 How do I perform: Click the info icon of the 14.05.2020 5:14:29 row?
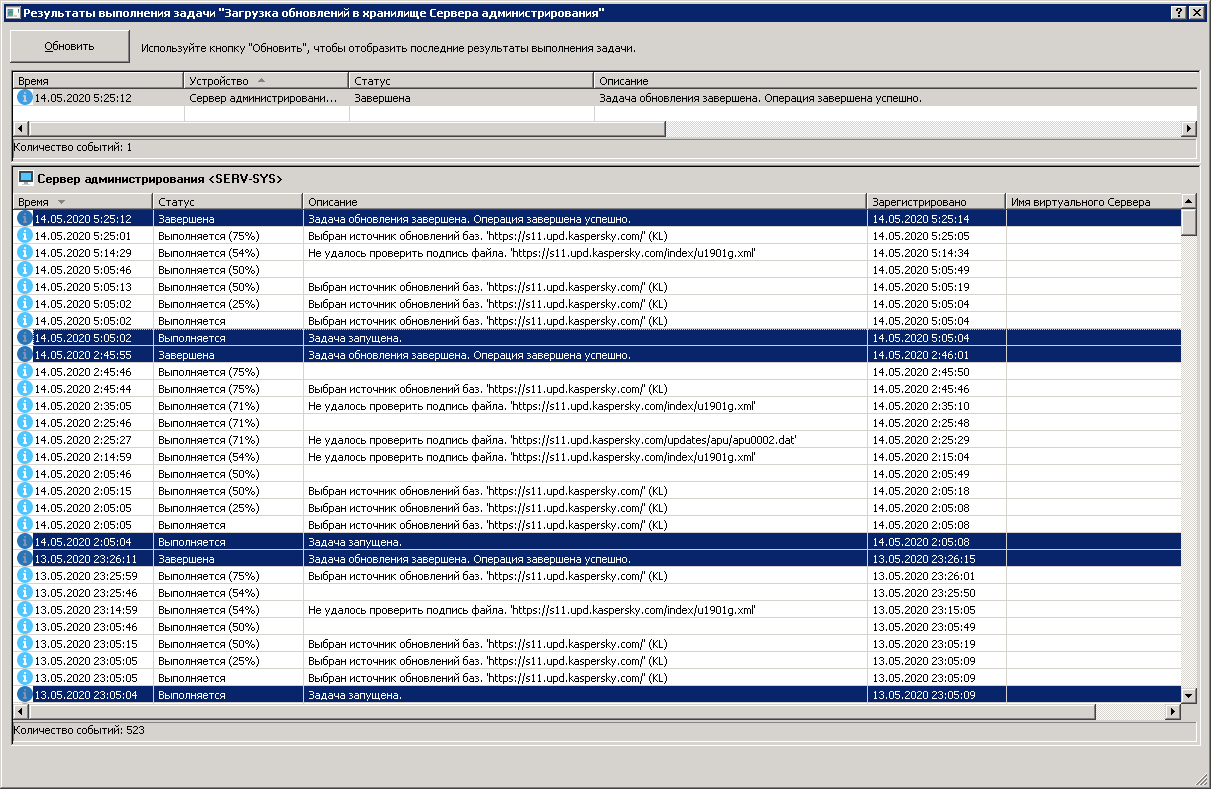tap(25, 253)
